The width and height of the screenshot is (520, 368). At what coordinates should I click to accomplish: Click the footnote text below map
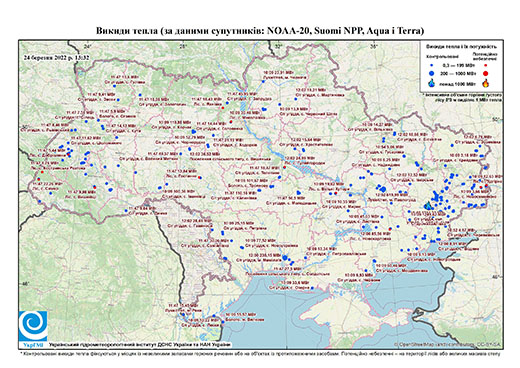pyautogui.click(x=260, y=353)
